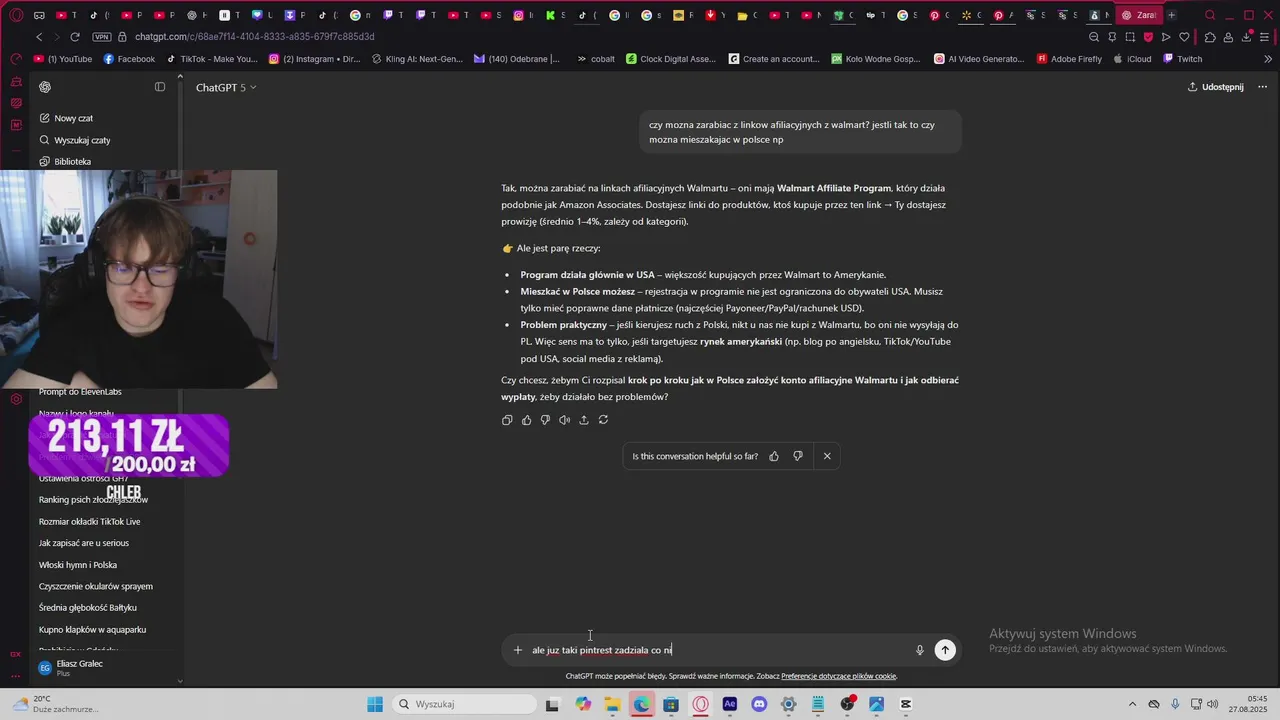
Task: Dismiss the 'Is this conversation helpful' prompt
Action: coord(827,456)
